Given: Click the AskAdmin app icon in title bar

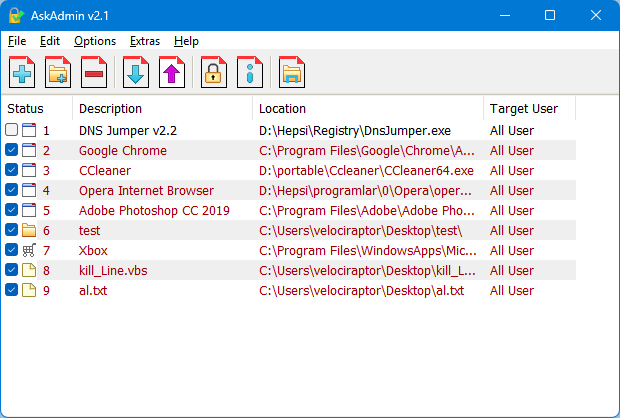Looking at the screenshot, I should [x=16, y=15].
